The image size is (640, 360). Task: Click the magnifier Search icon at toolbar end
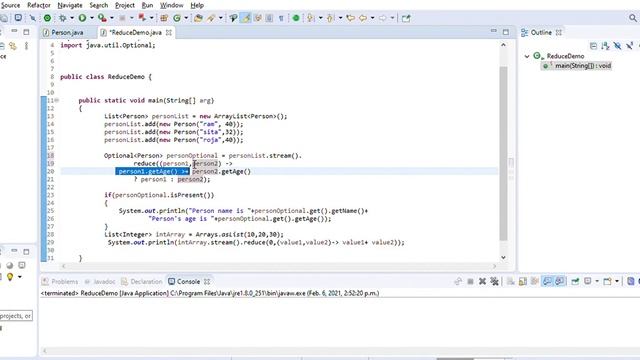click(633, 18)
